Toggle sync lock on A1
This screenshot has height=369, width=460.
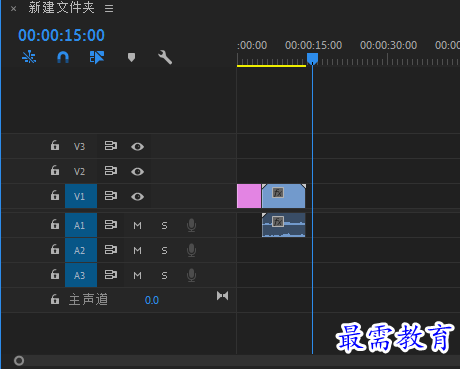111,225
